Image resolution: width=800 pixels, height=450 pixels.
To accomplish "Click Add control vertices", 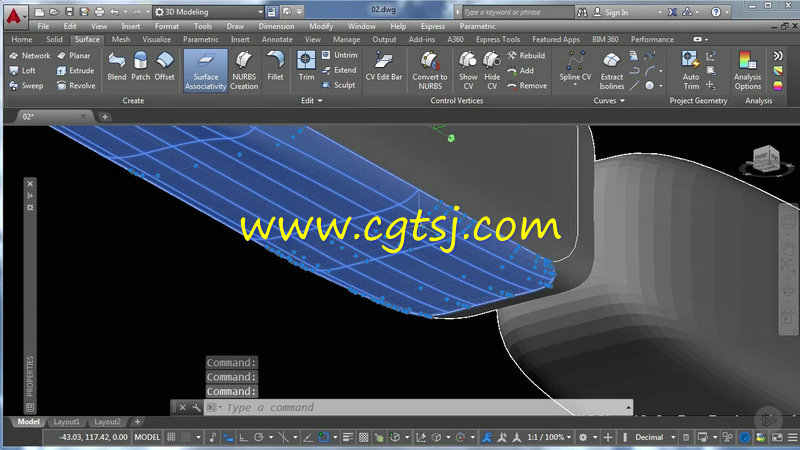I will click(x=520, y=70).
